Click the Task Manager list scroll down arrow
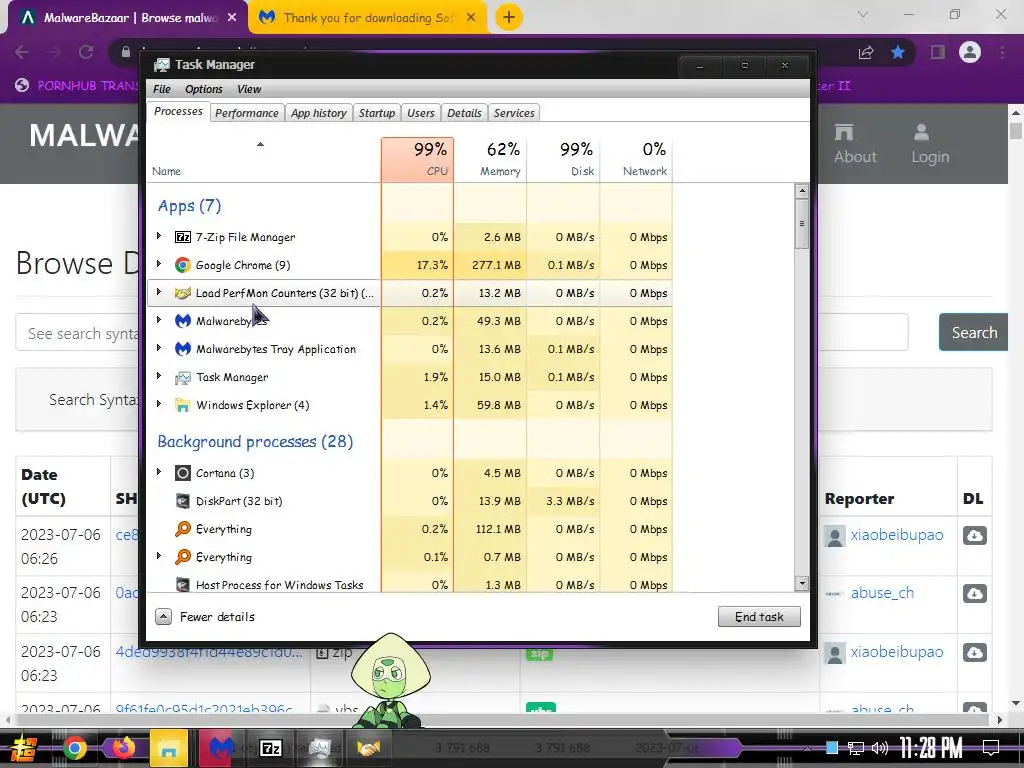The width and height of the screenshot is (1024, 768). pyautogui.click(x=801, y=584)
